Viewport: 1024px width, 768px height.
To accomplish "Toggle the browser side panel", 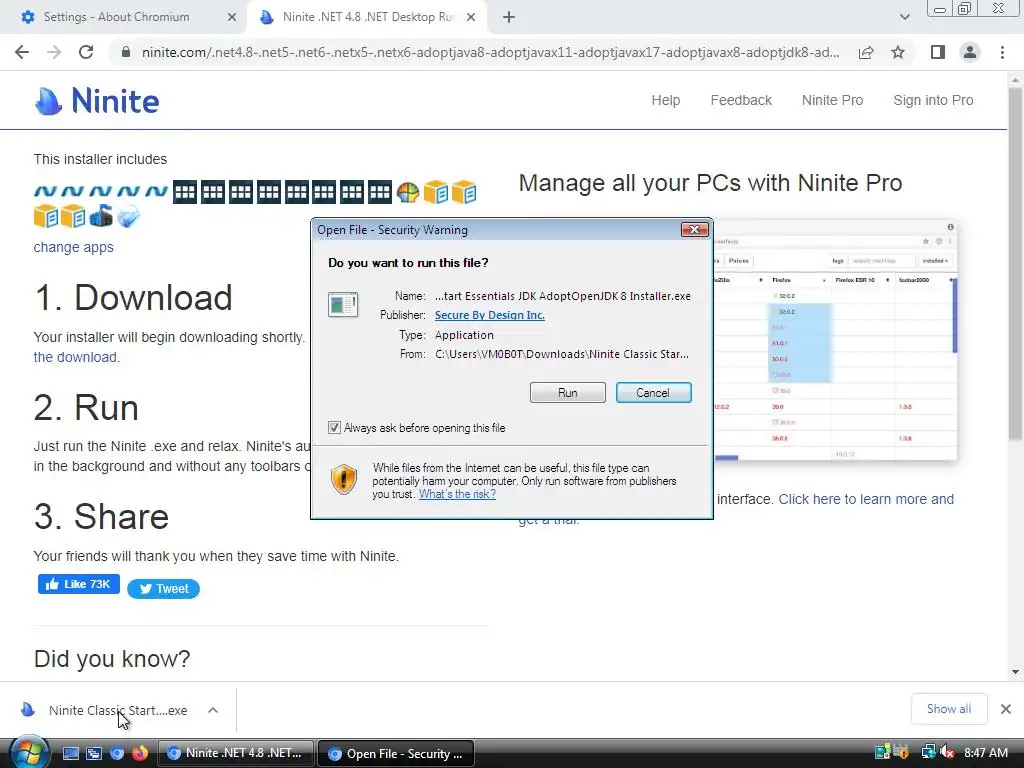I will (938, 52).
